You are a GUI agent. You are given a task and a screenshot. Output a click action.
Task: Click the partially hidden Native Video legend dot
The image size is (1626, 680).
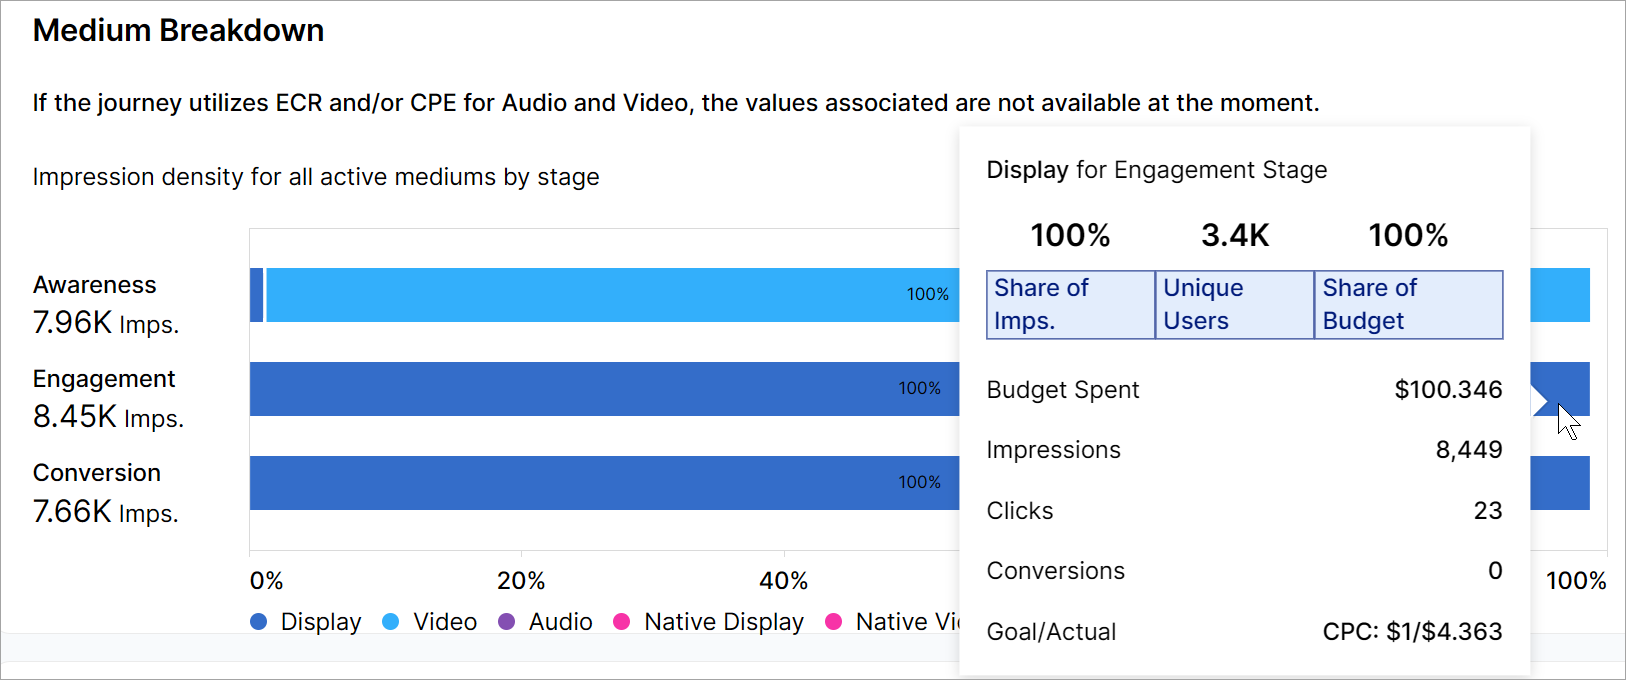pyautogui.click(x=834, y=622)
